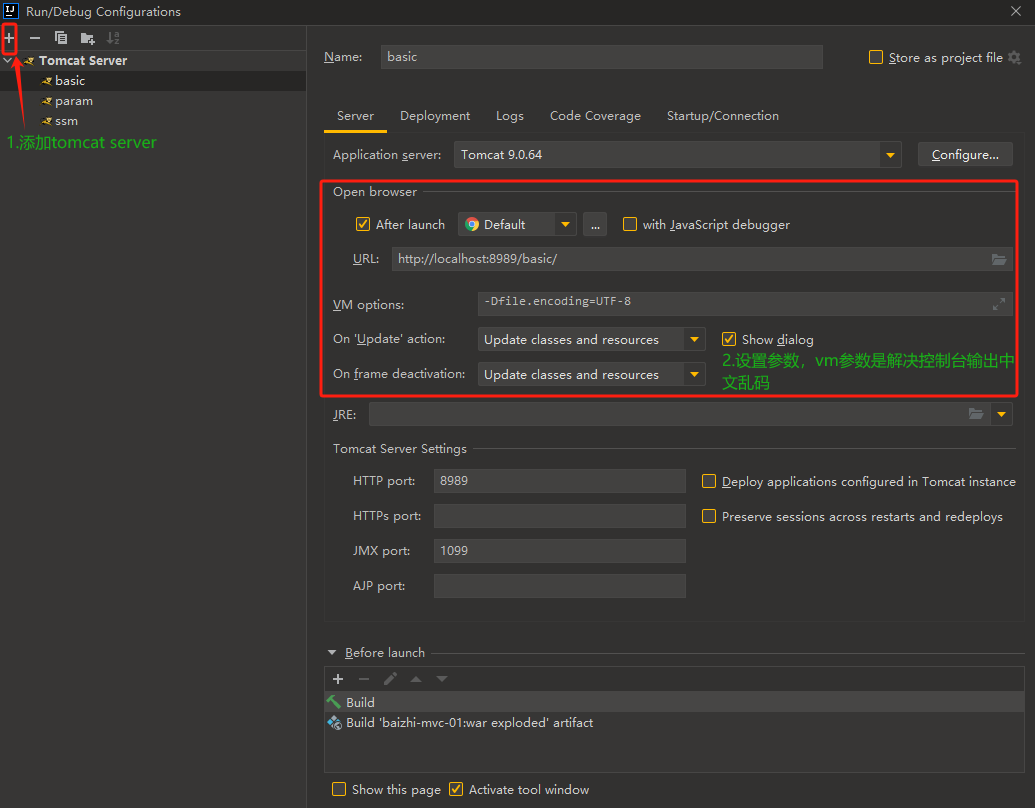Switch to the Deployment tab
The width and height of the screenshot is (1035, 808).
(435, 116)
